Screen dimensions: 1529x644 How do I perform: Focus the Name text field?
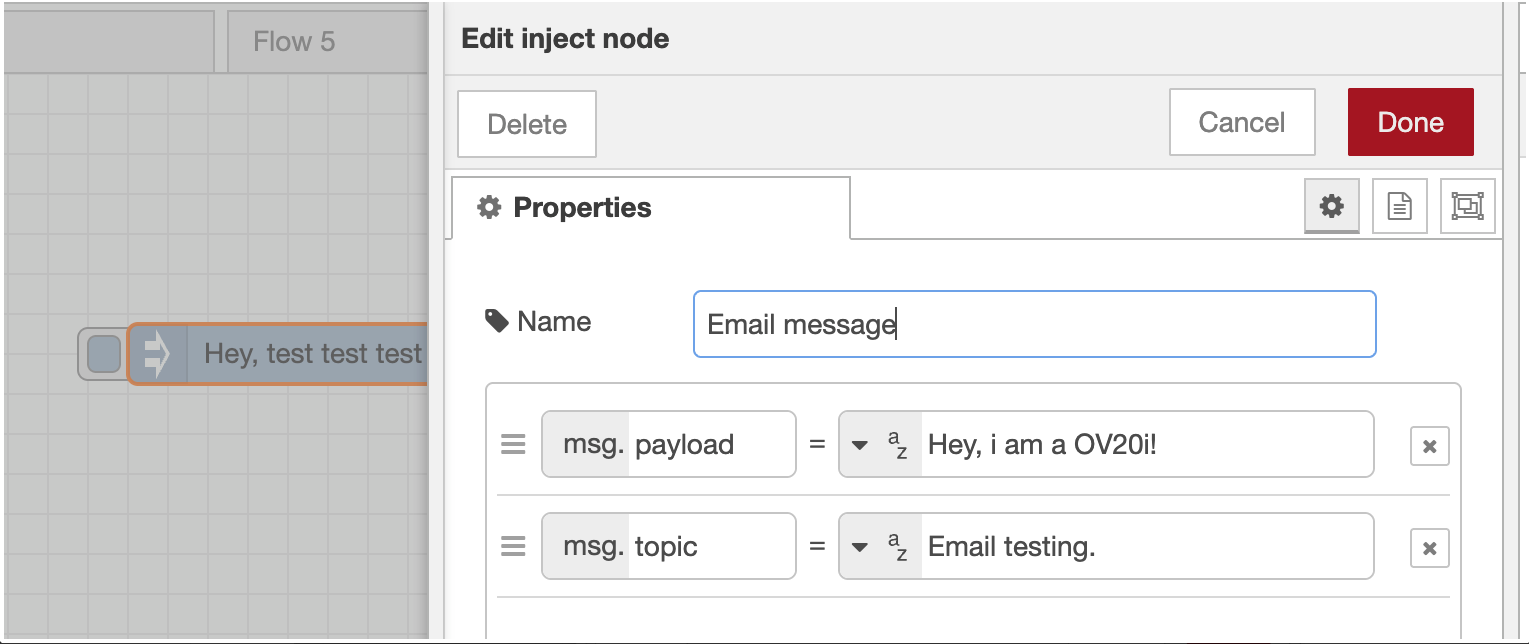[1034, 324]
